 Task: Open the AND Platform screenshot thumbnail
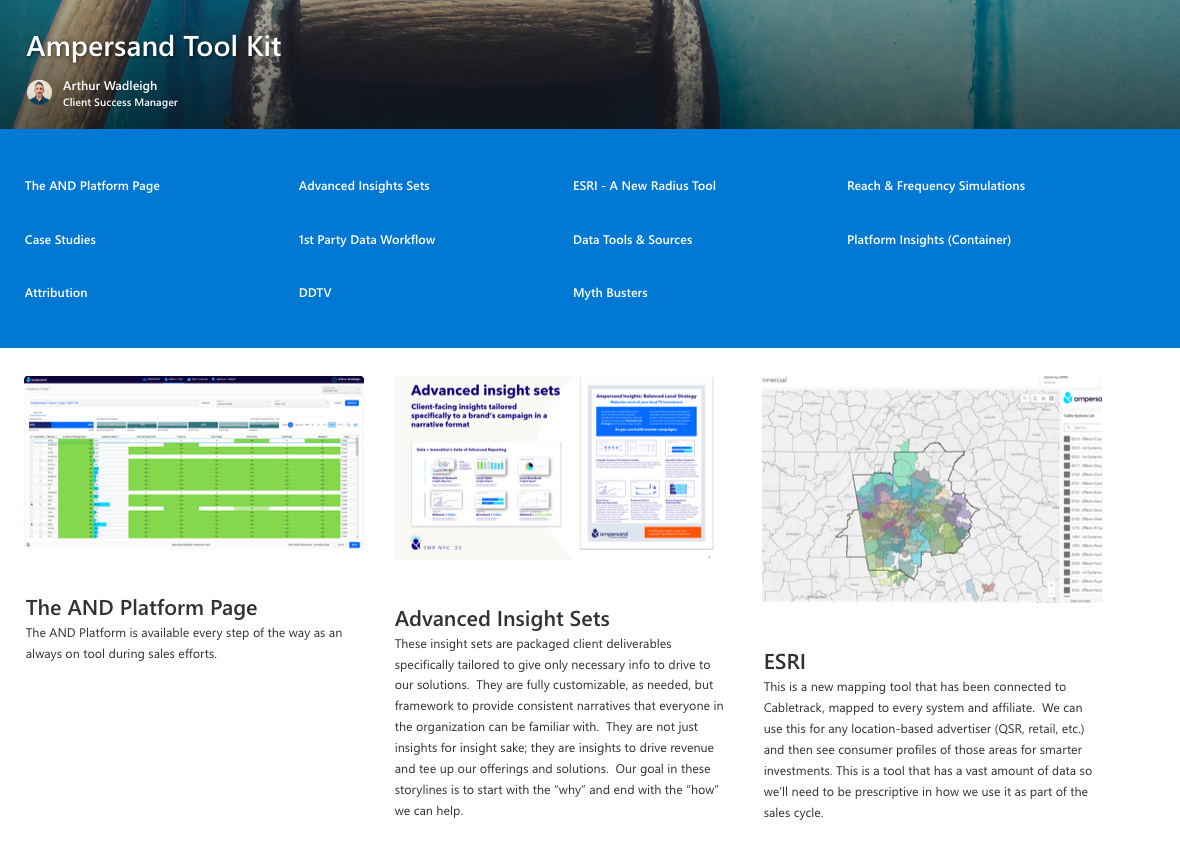tap(194, 463)
